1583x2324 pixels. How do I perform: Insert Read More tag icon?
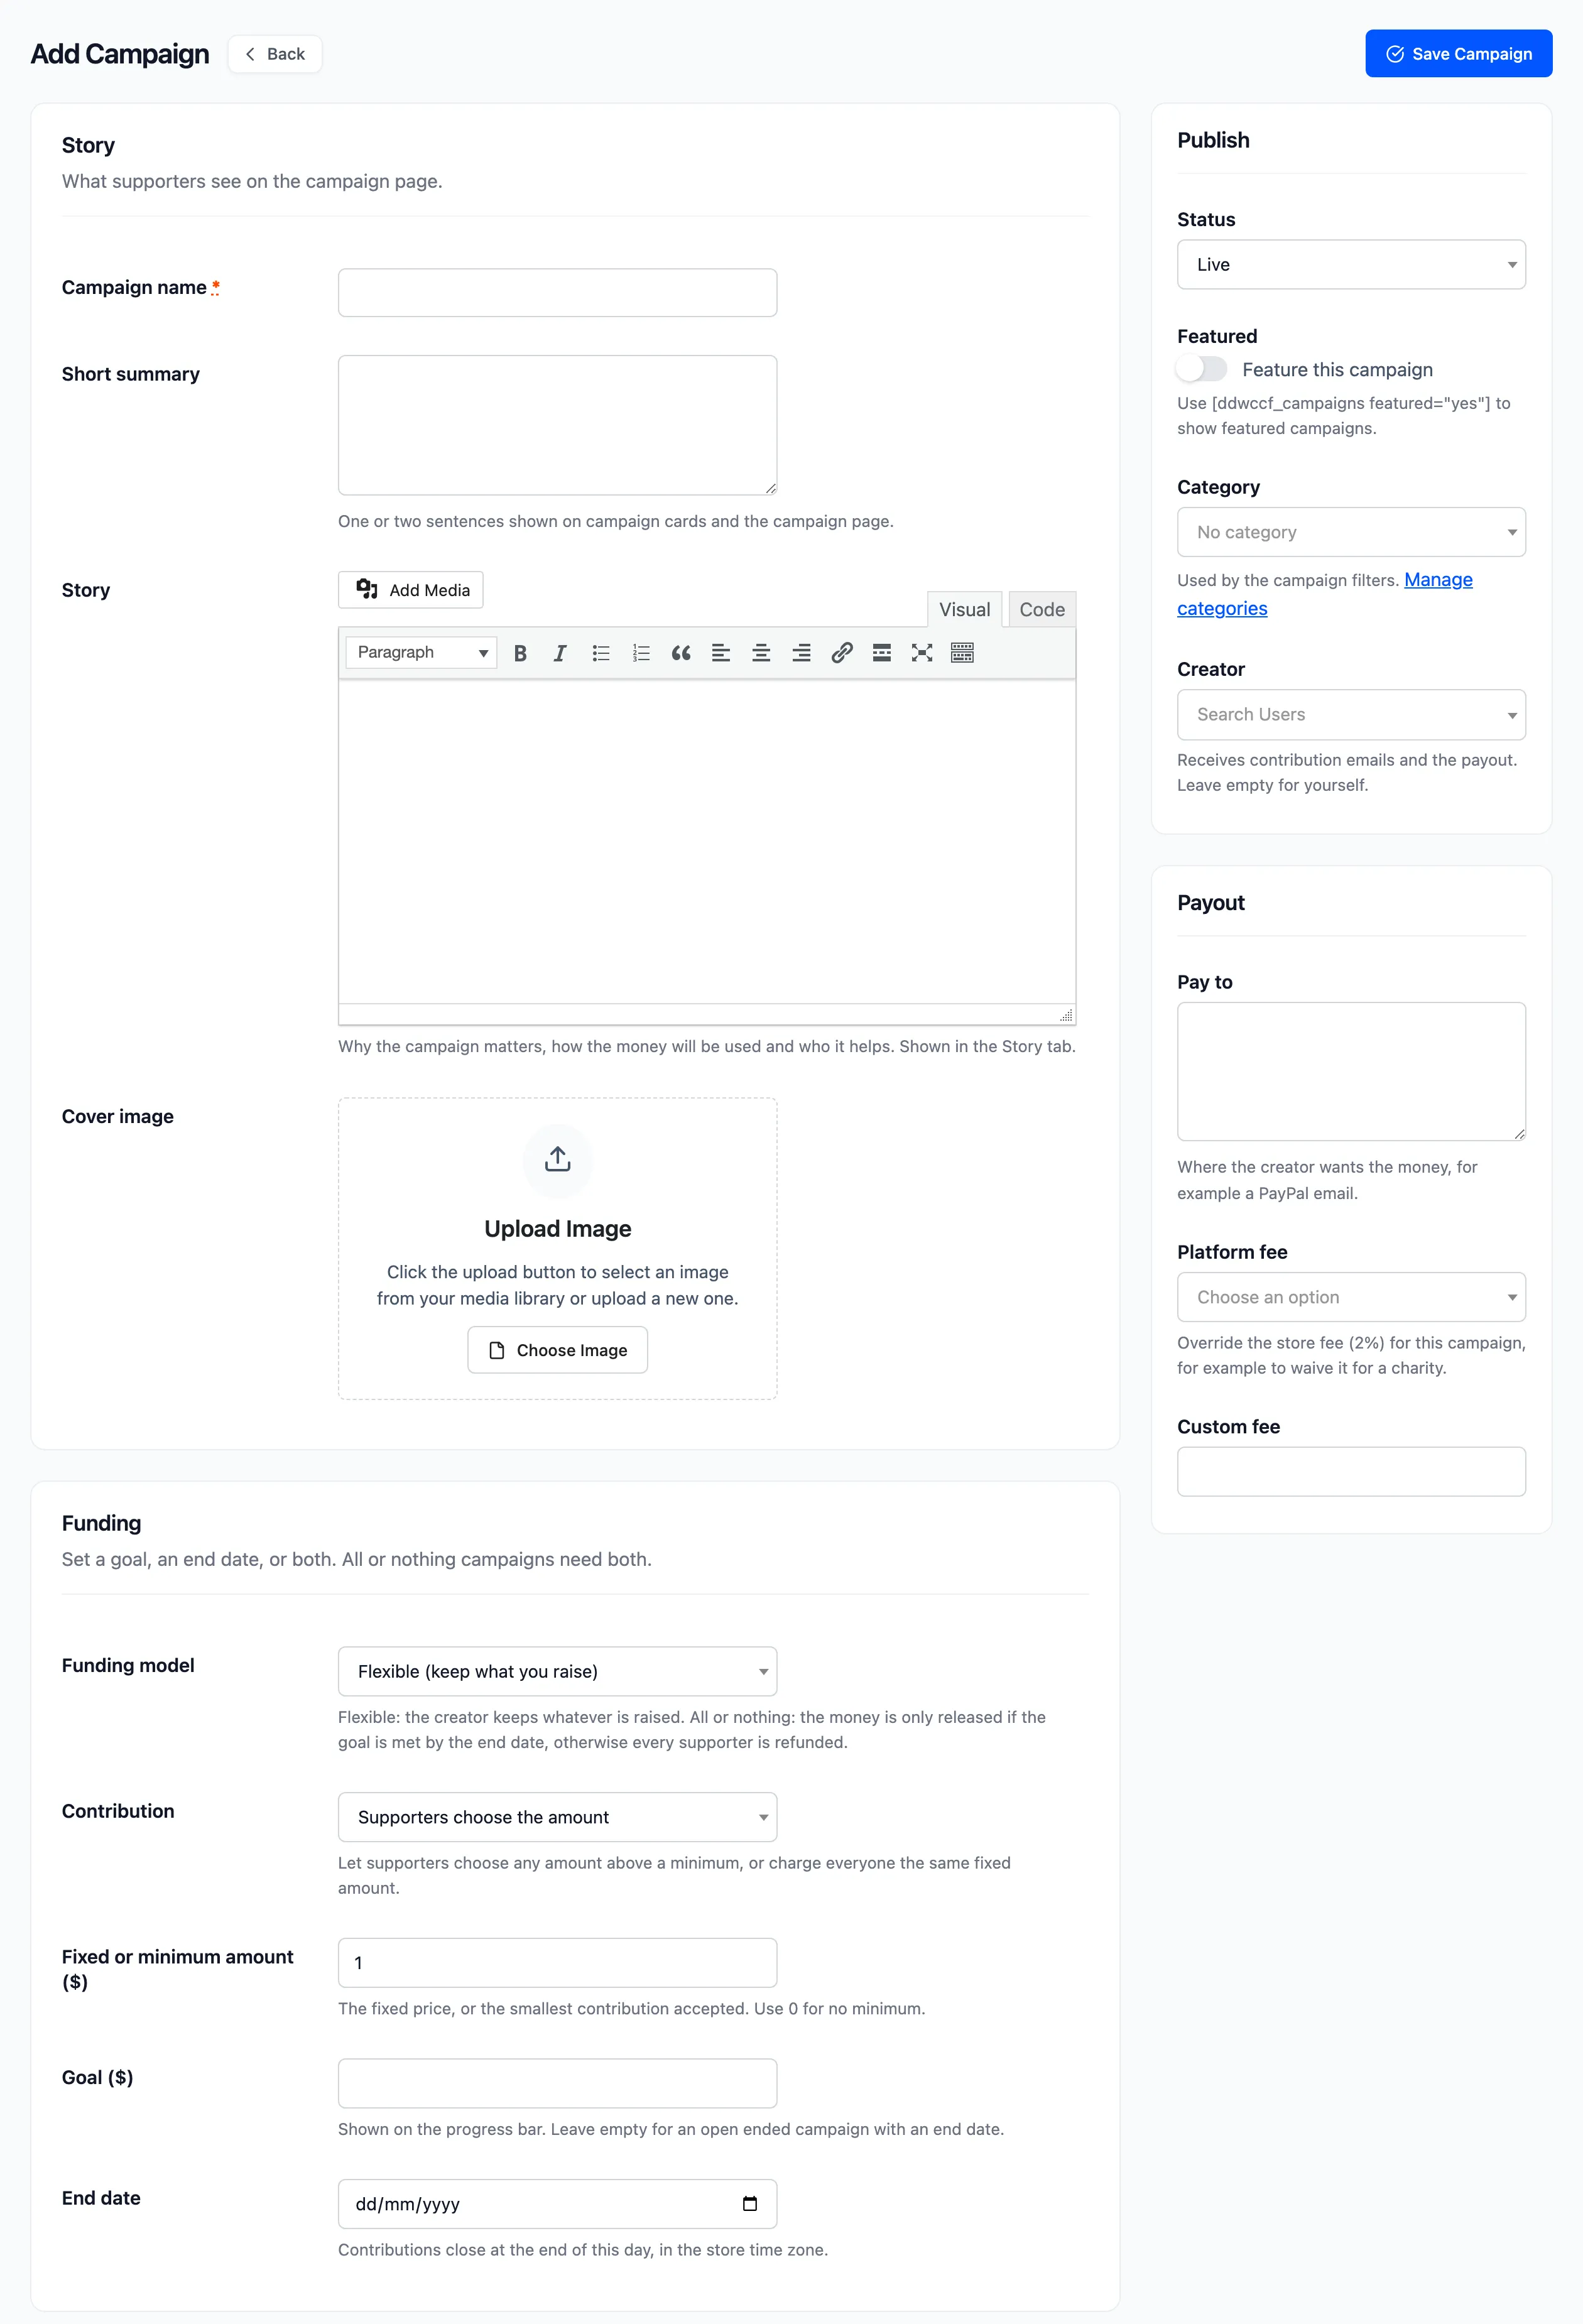882,653
